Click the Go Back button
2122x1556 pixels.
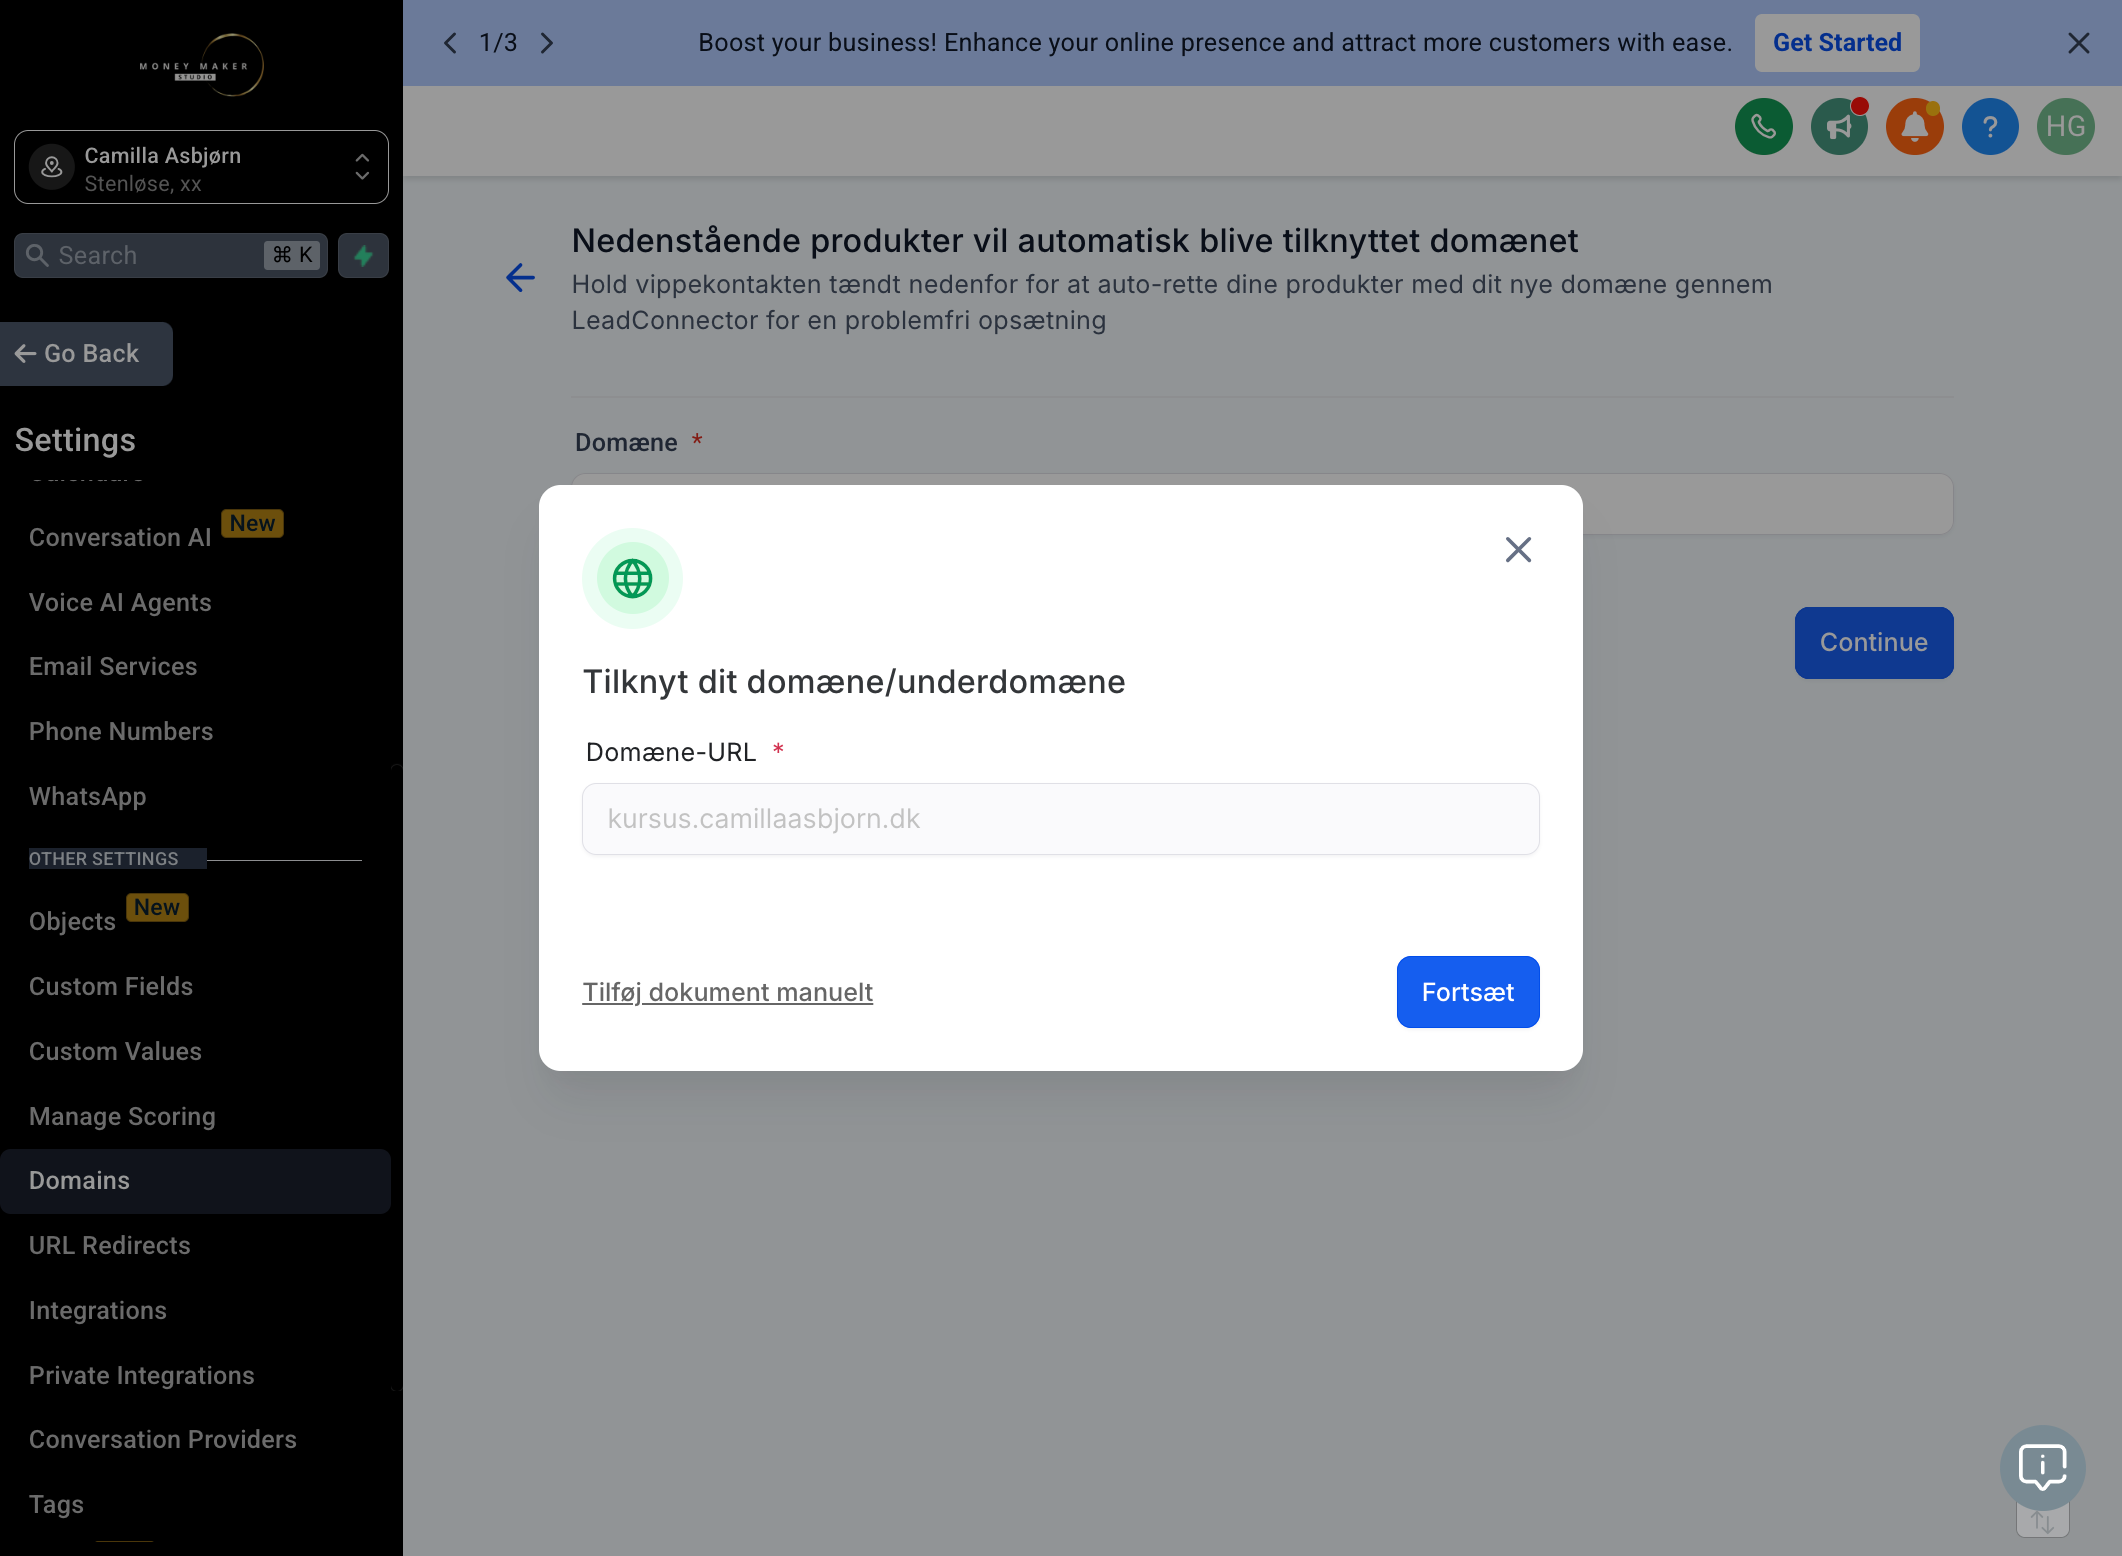coord(86,354)
